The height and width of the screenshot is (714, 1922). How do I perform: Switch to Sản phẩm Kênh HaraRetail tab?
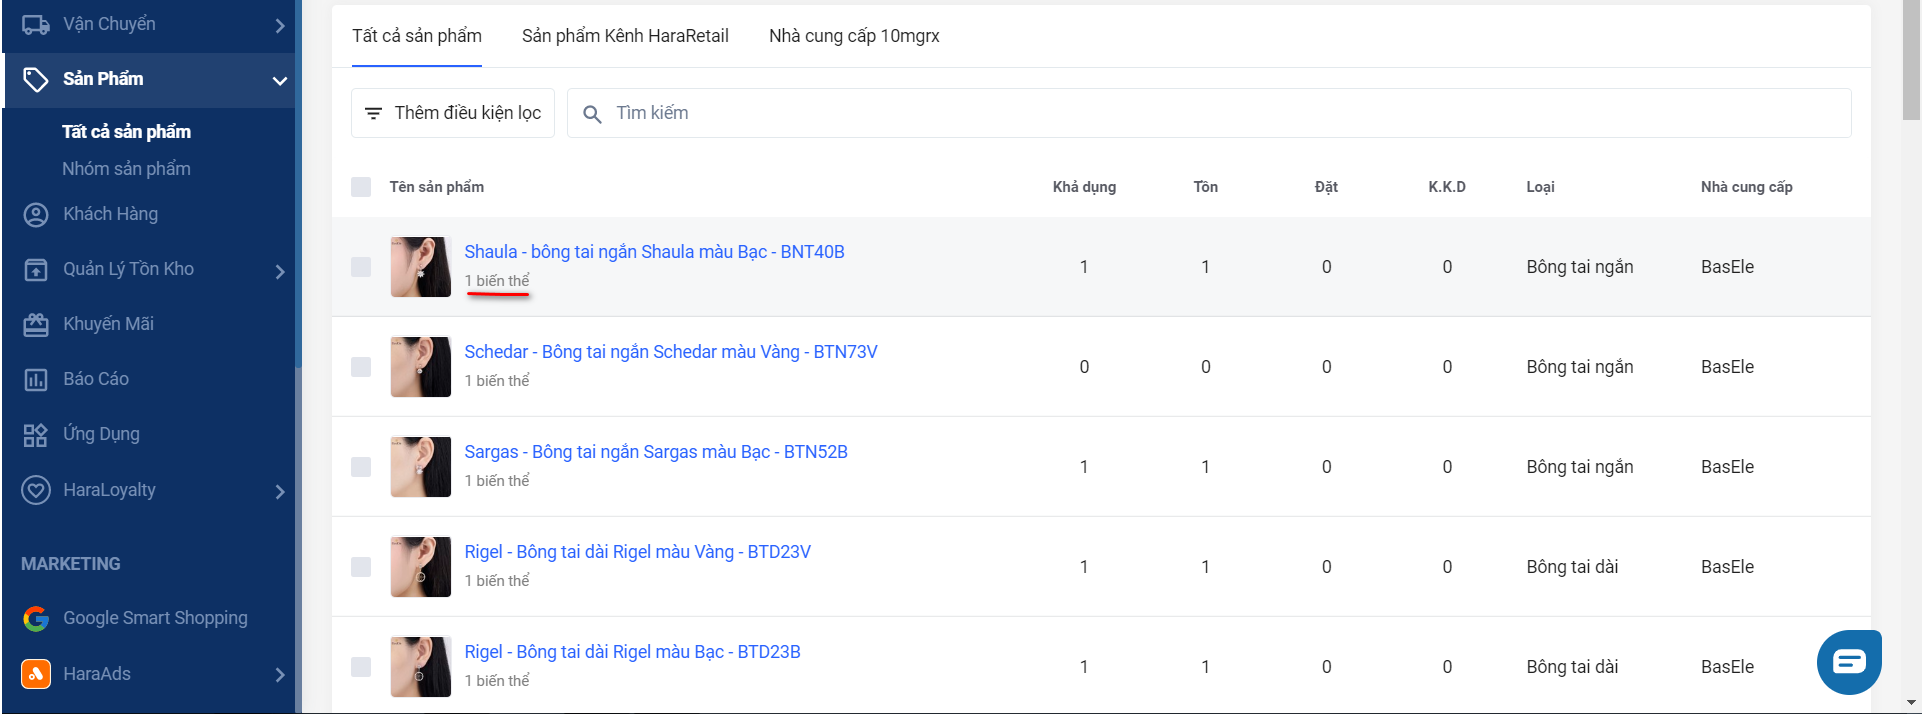click(625, 36)
